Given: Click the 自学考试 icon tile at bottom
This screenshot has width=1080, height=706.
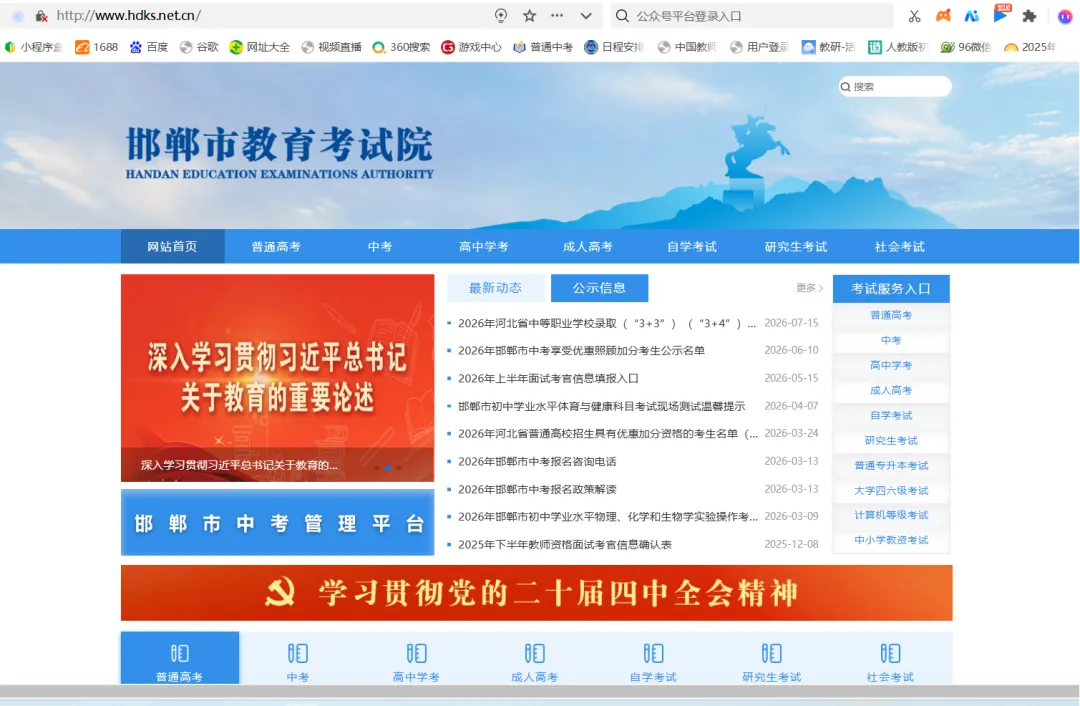Looking at the screenshot, I should (x=653, y=658).
